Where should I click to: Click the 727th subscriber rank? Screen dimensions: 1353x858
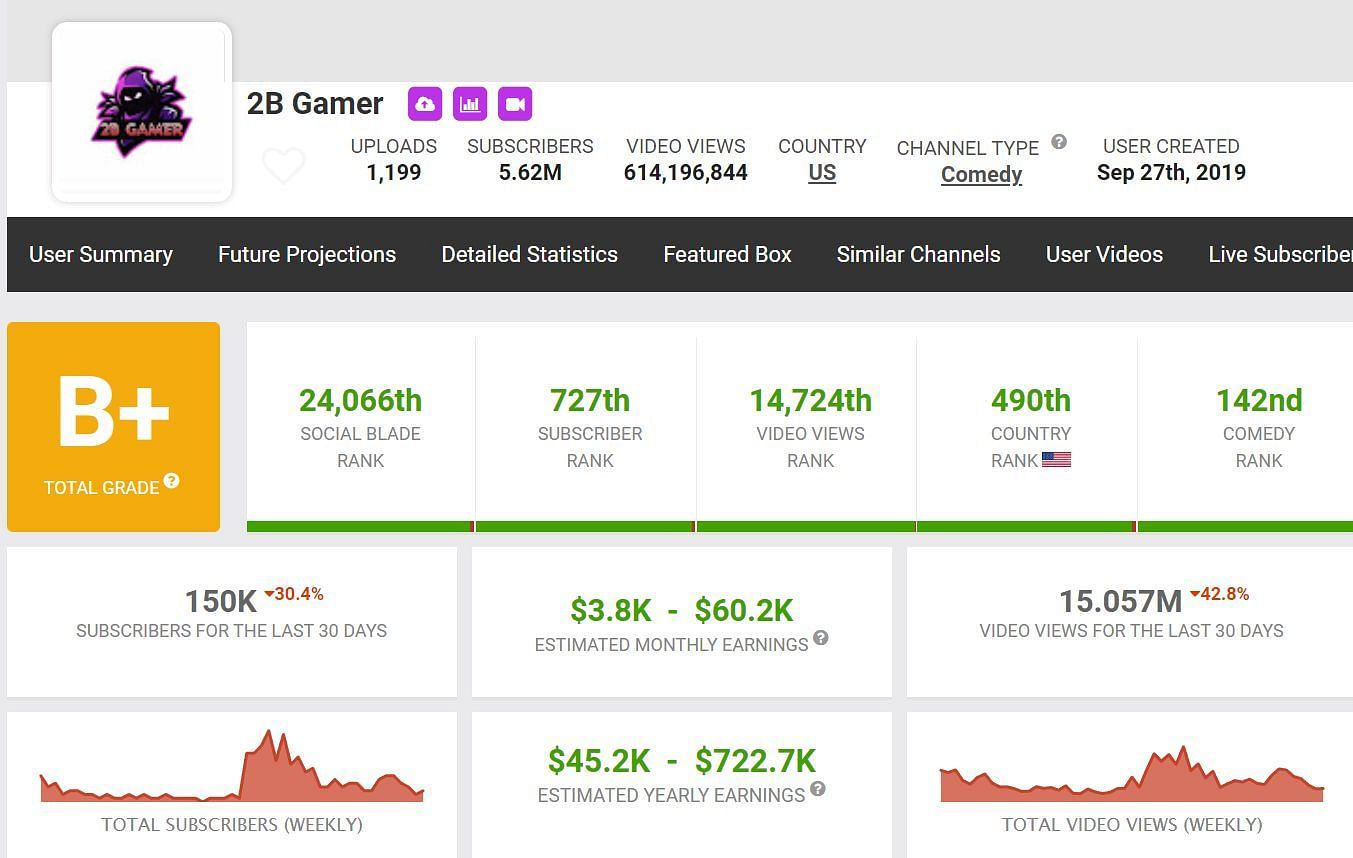point(590,401)
